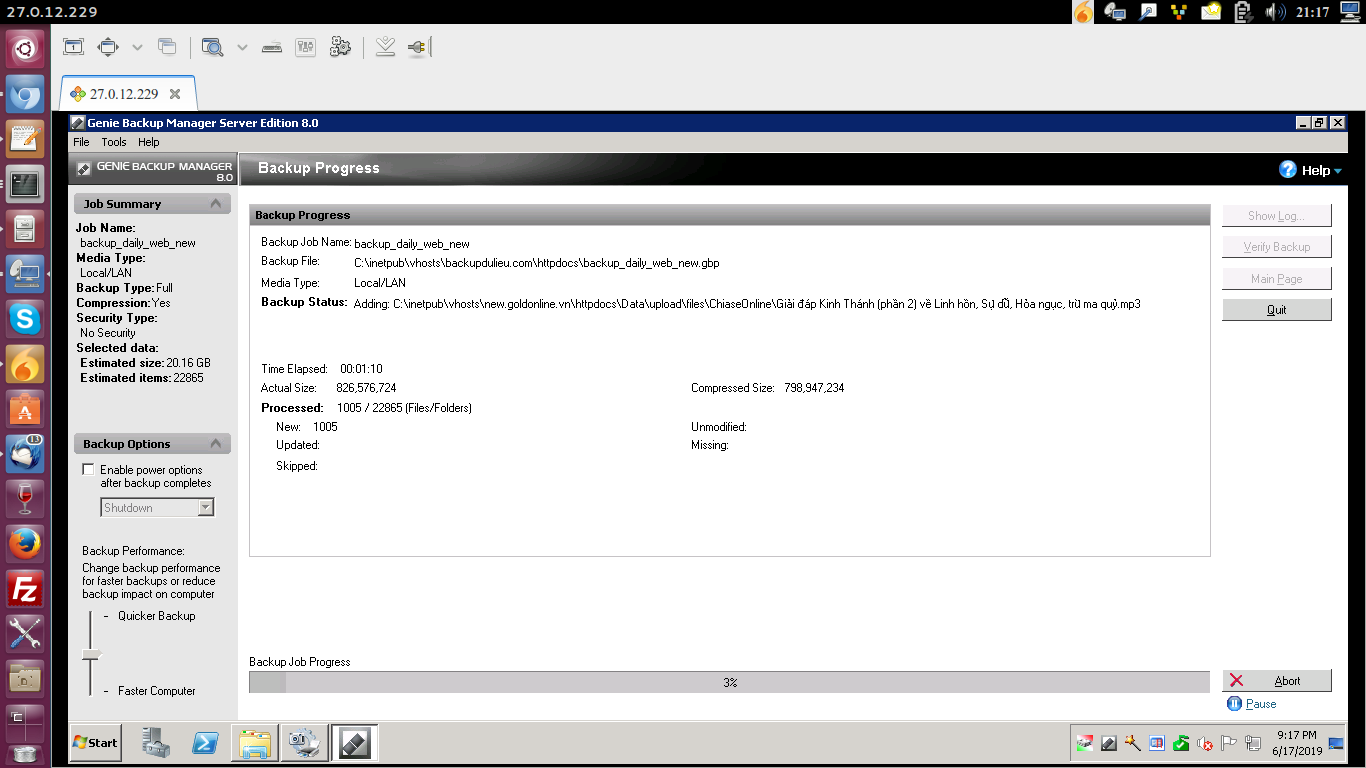1366x768 pixels.
Task: Click the backup job progress bar
Action: (x=730, y=682)
